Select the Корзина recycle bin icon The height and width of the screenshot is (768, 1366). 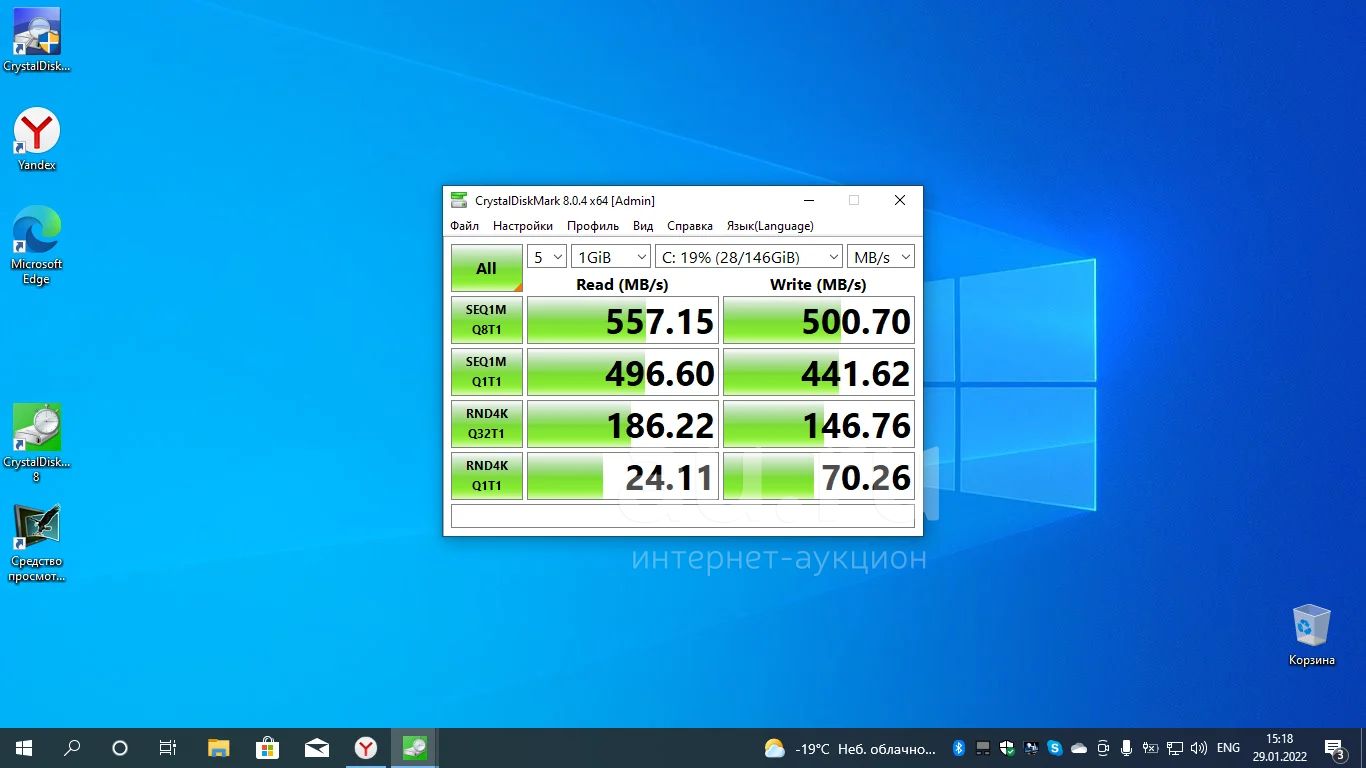click(1311, 635)
